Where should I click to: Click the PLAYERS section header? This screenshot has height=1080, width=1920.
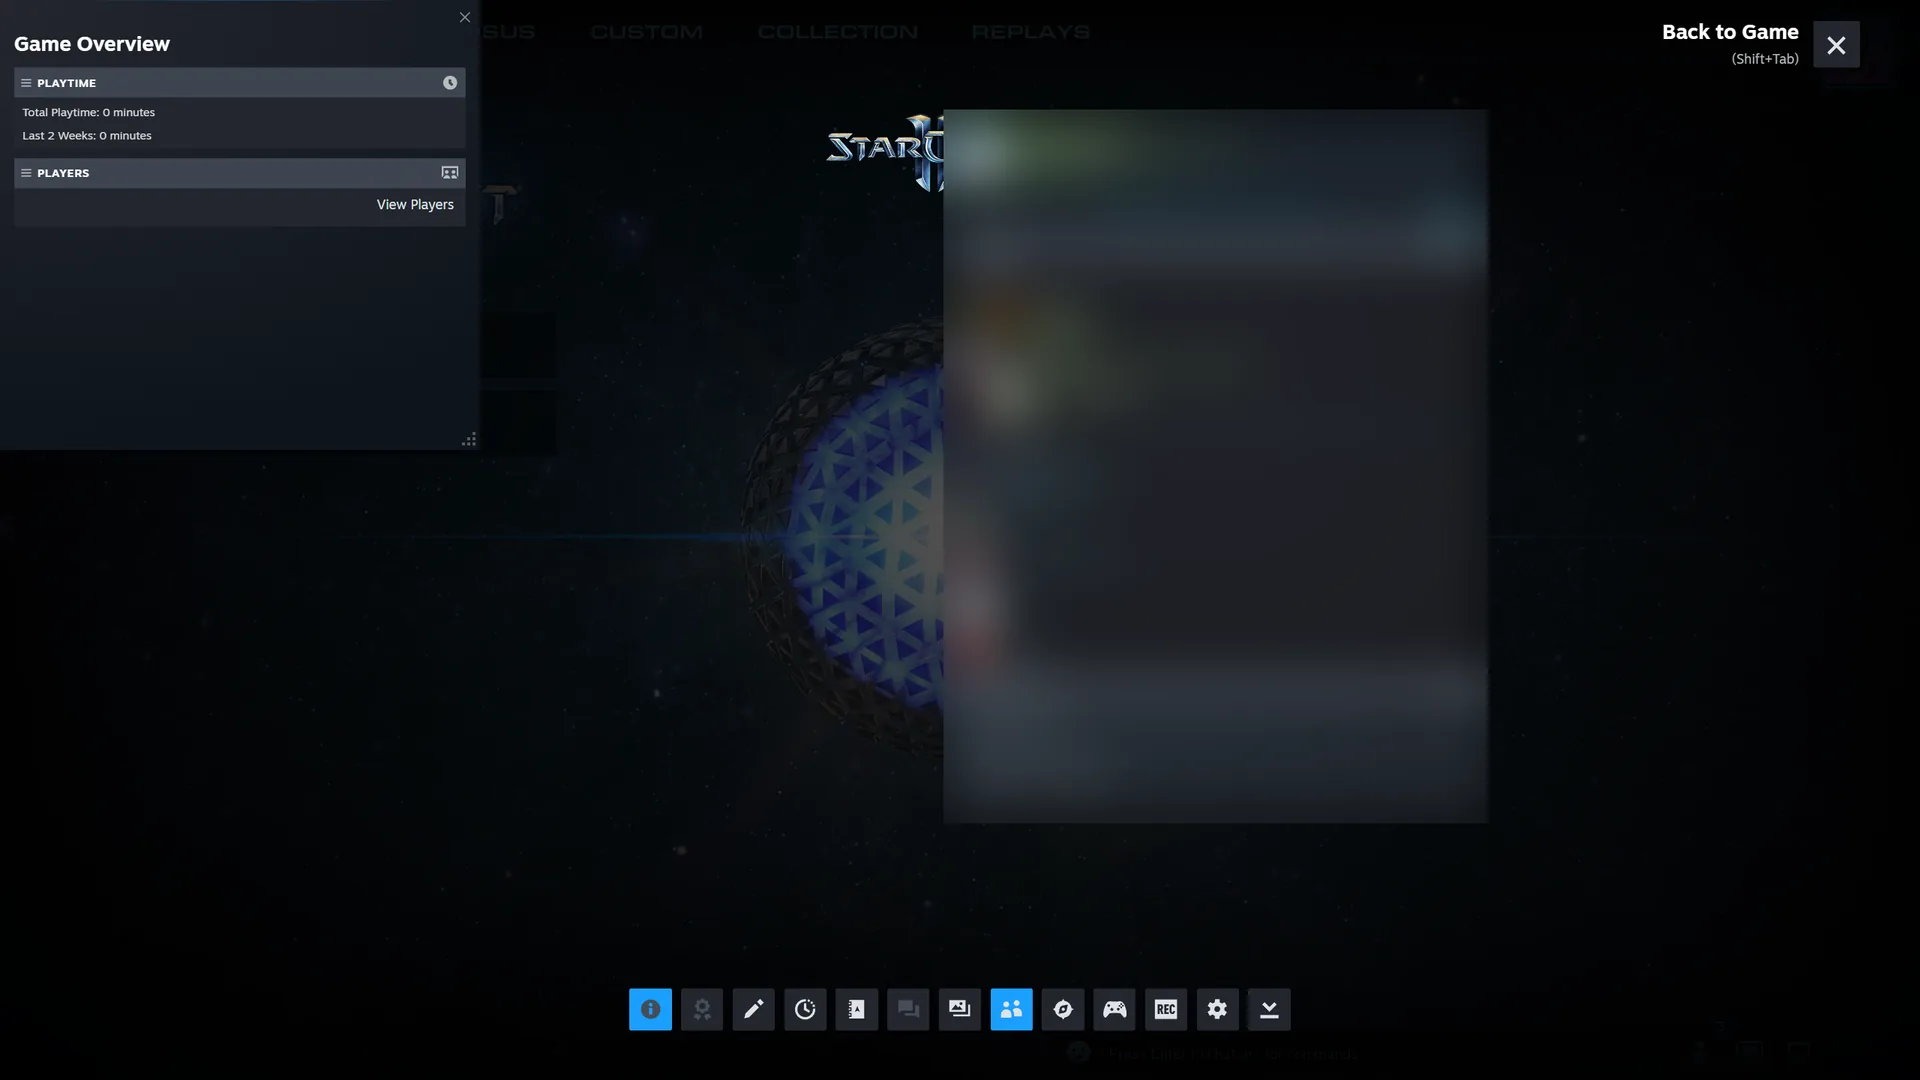pyautogui.click(x=240, y=173)
